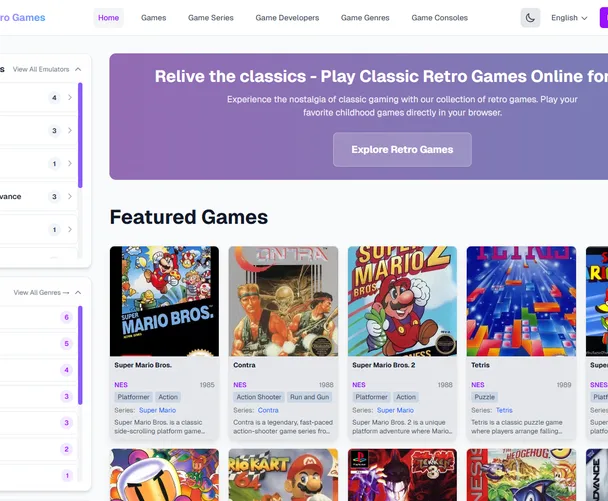Click the Contra series link
This screenshot has height=501, width=608.
click(268, 410)
